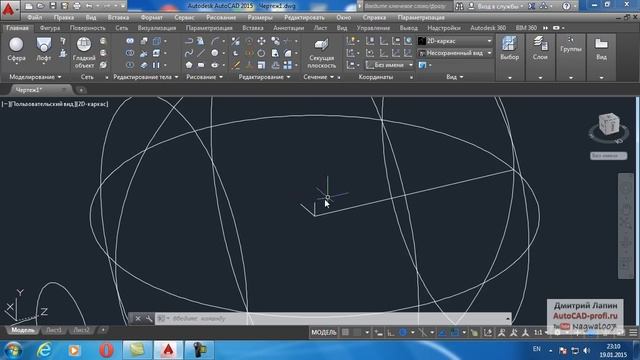Click the solid union icon in Редактирование тела
Screen dimensions: 640x360
(x=130, y=41)
